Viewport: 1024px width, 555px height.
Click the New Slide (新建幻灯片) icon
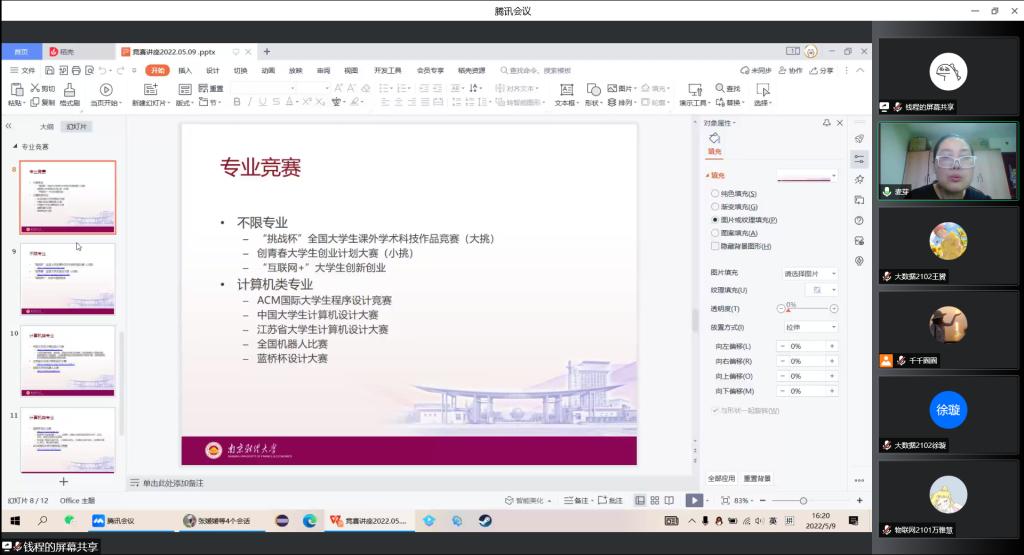click(x=150, y=91)
